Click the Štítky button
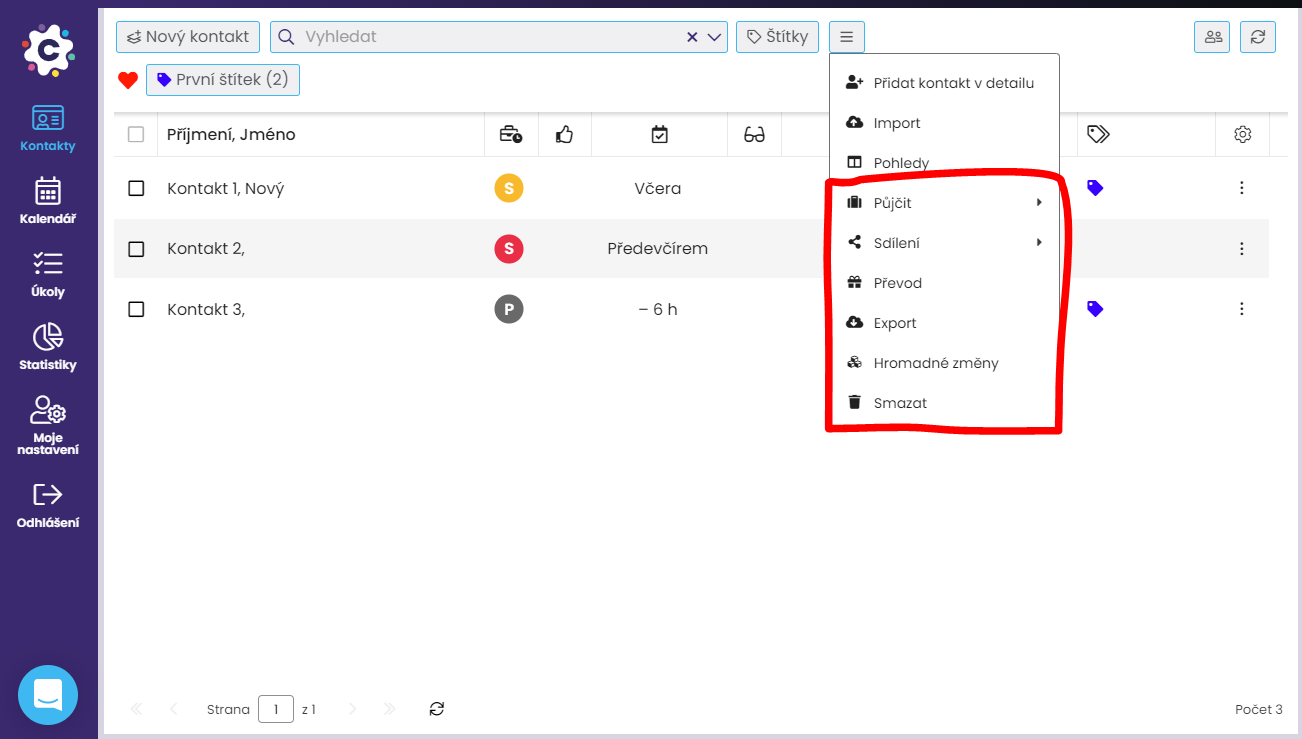Screen dimensions: 1302x739 coord(777,37)
